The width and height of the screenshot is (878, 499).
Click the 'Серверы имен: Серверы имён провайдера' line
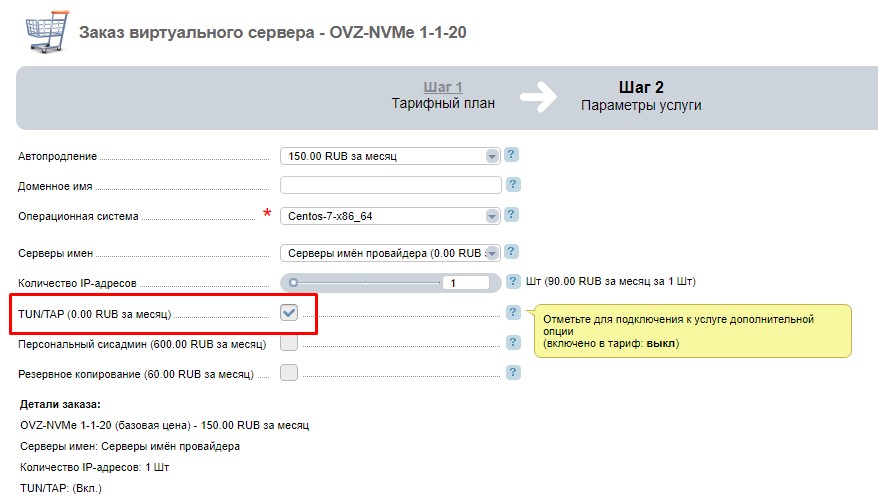point(130,446)
